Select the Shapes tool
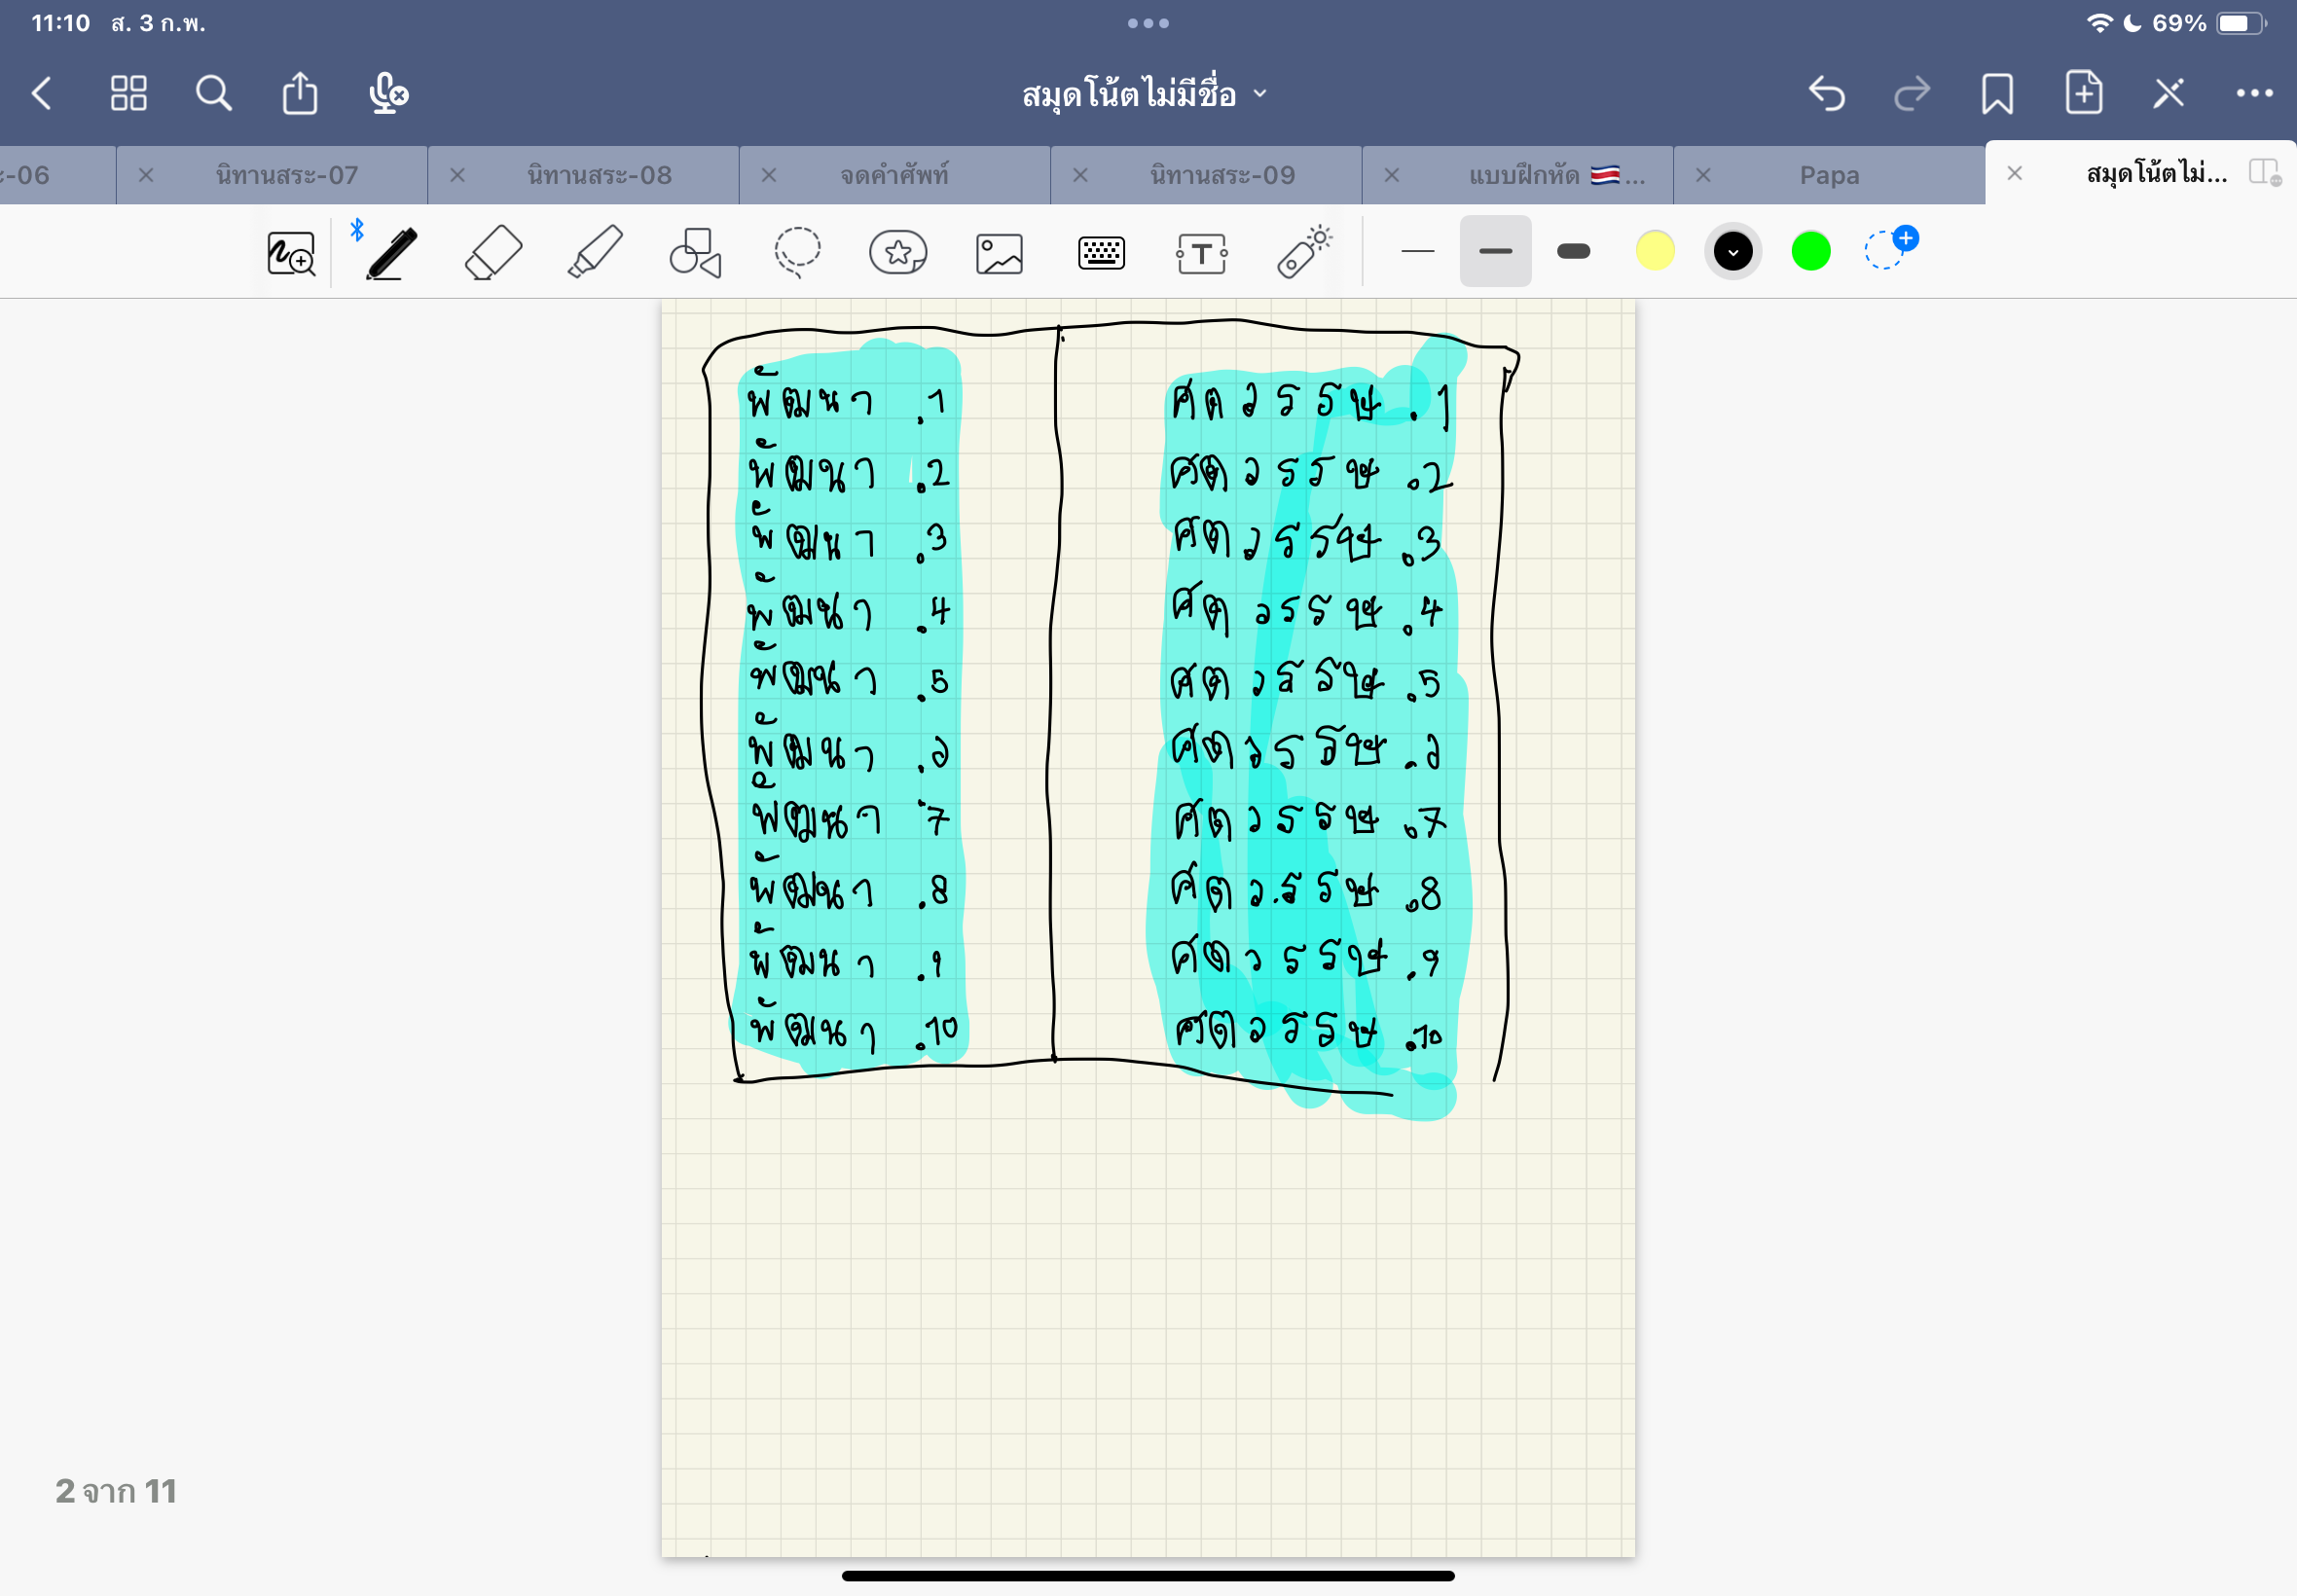Image resolution: width=2297 pixels, height=1596 pixels. click(x=696, y=252)
